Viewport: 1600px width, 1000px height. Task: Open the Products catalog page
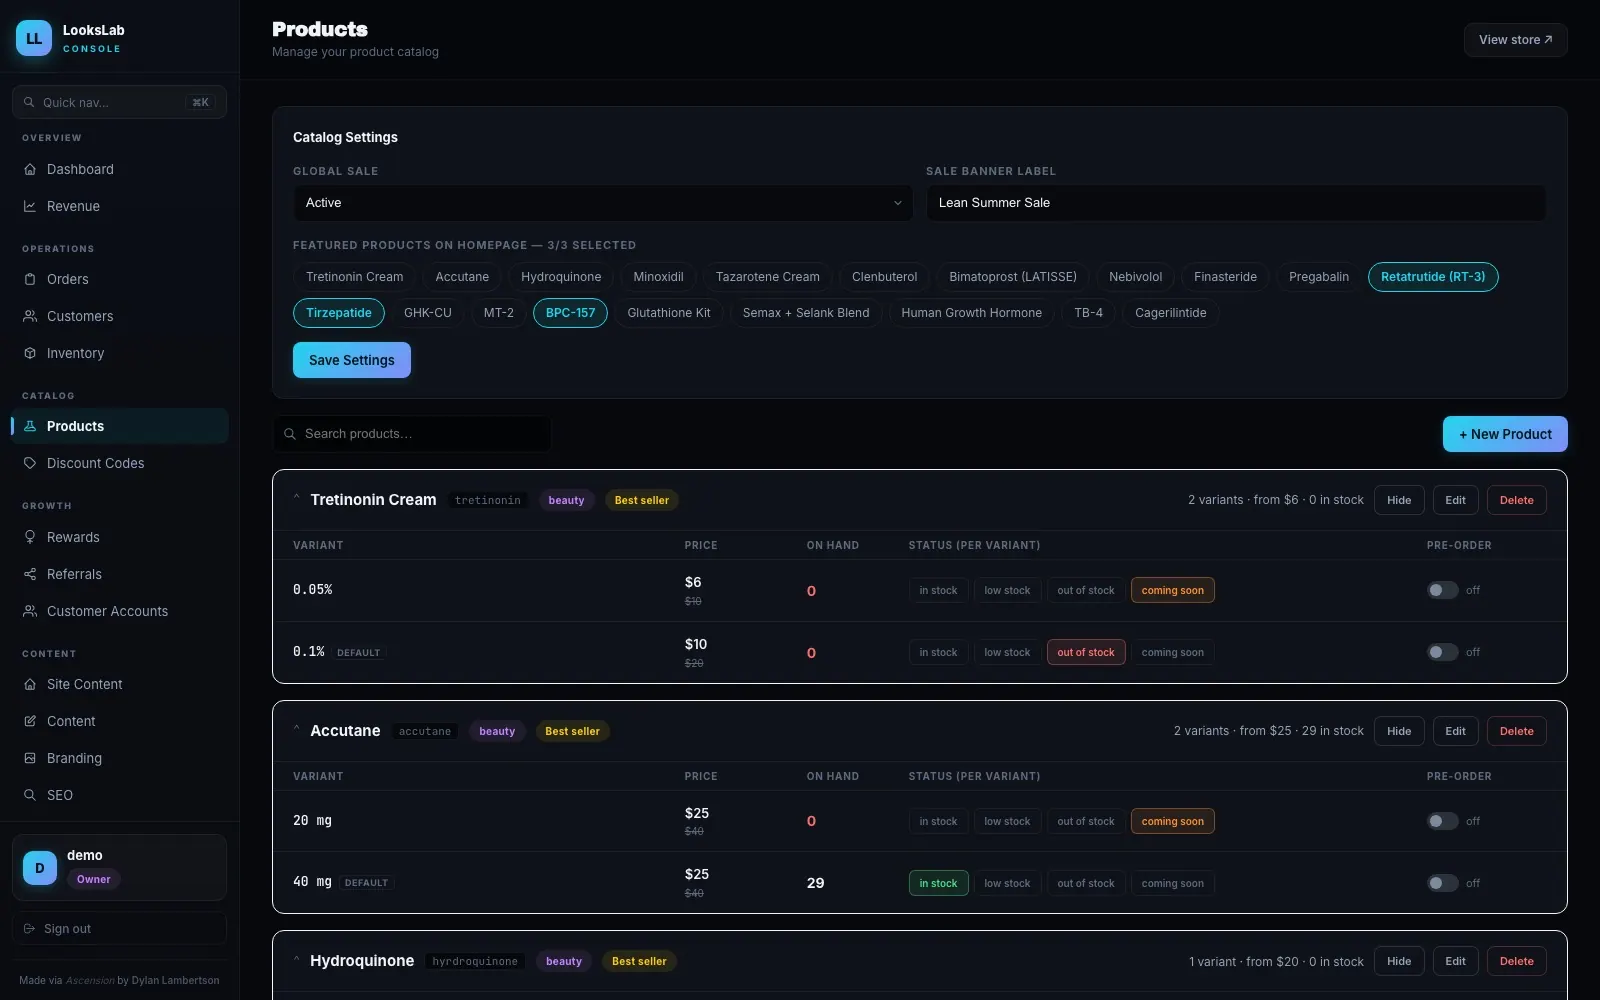[x=120, y=426]
